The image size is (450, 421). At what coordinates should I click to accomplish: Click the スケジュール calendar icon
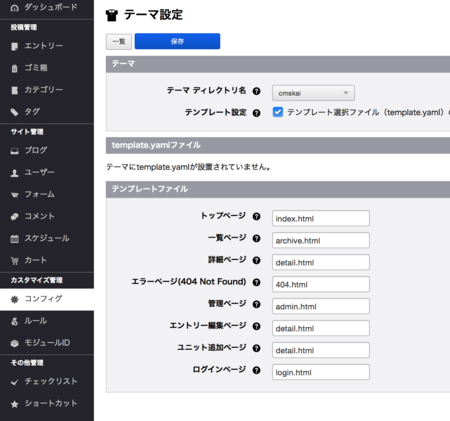[14, 239]
